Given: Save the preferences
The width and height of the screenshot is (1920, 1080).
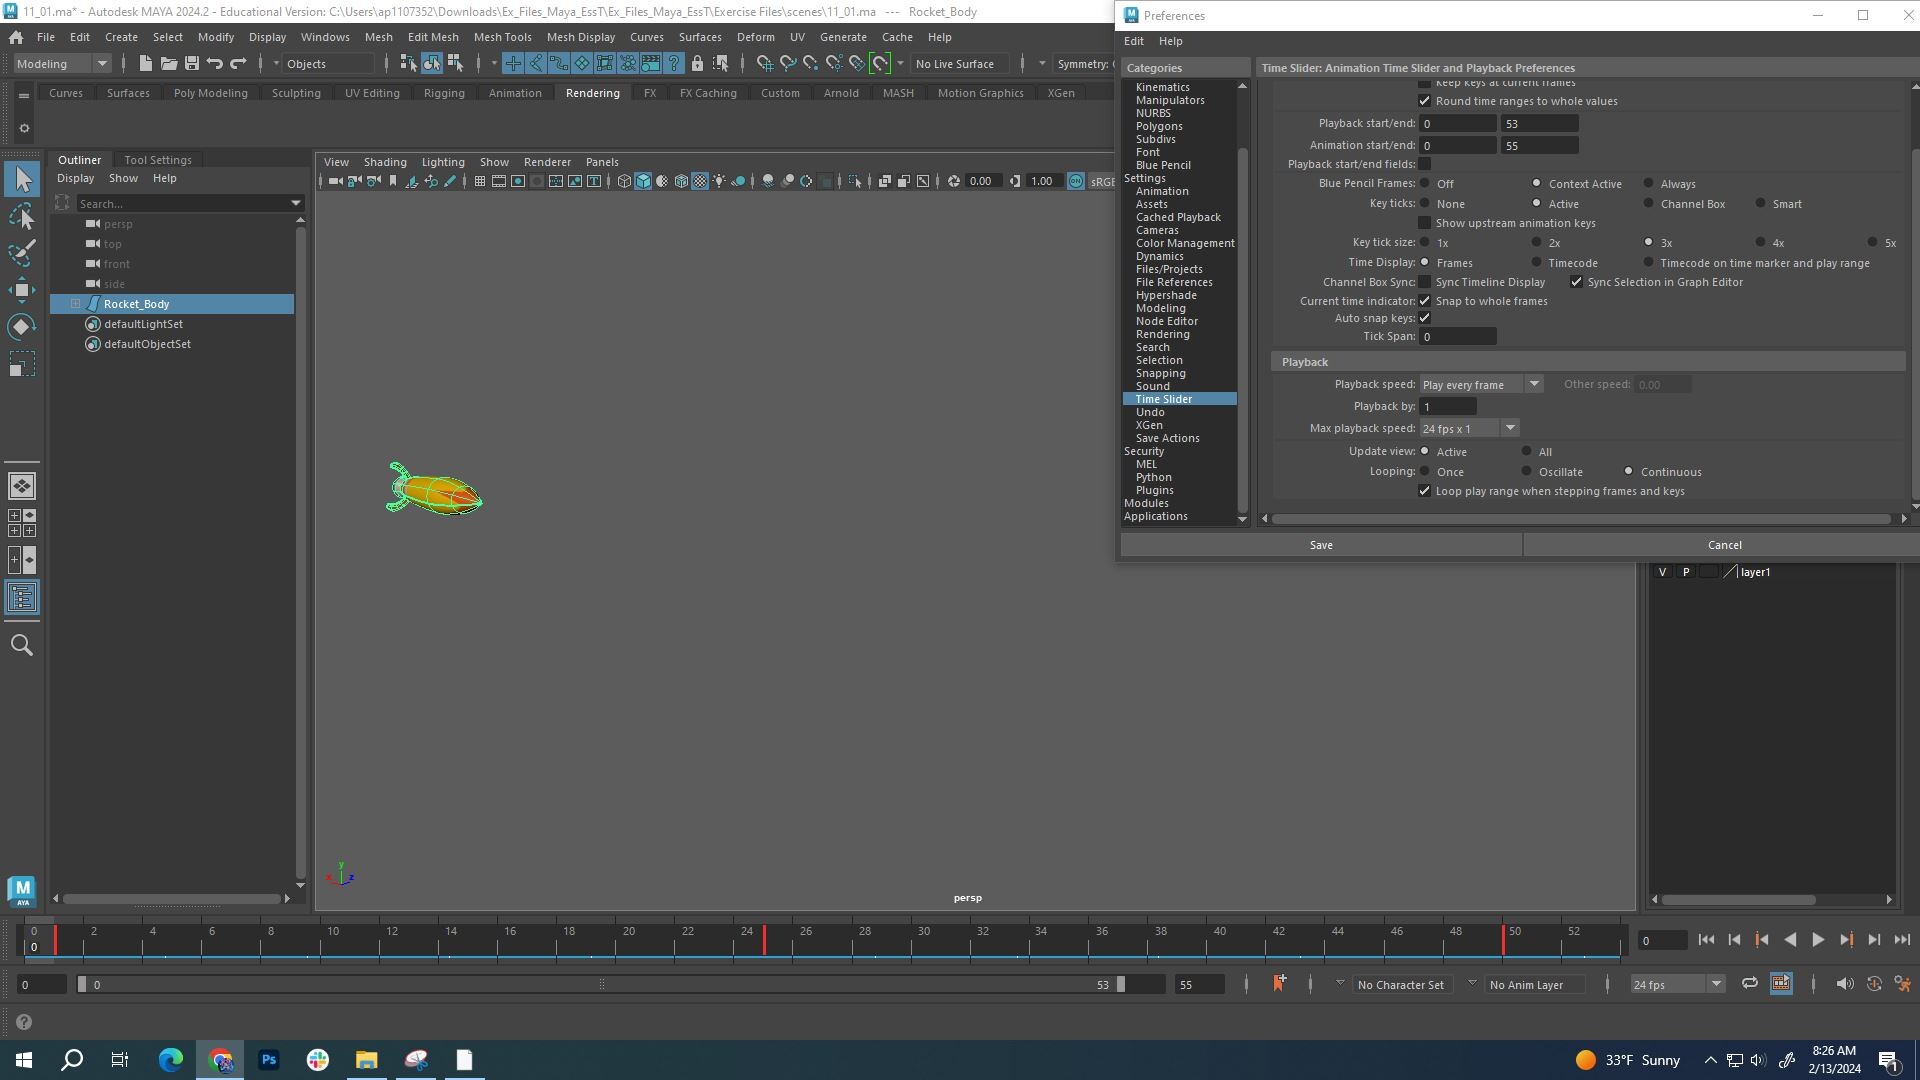Looking at the screenshot, I should [x=1320, y=544].
